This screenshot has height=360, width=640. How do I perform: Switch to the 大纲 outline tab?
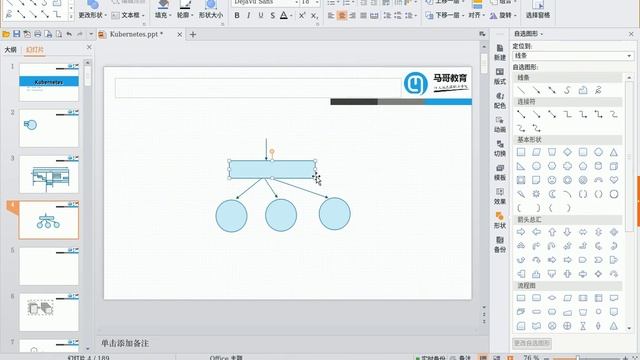coord(11,50)
